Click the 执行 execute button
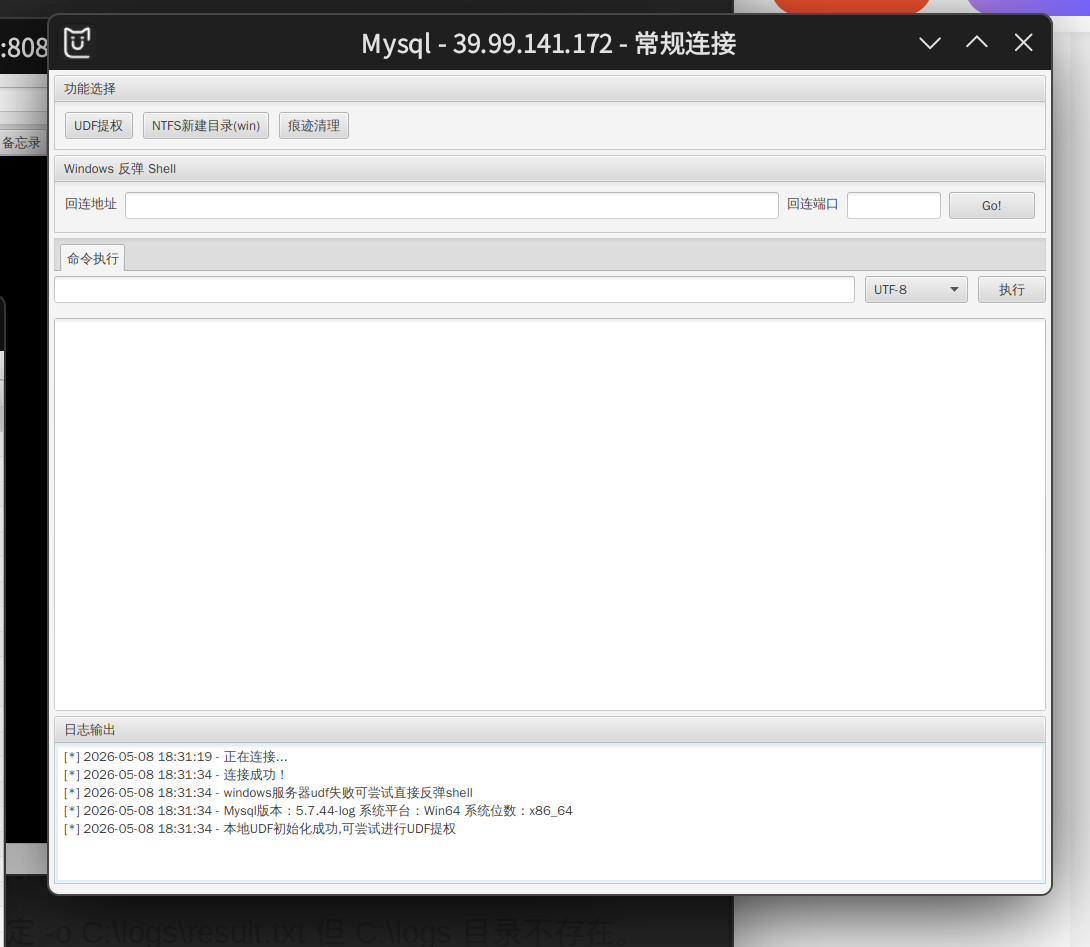1090x947 pixels. [x=1011, y=289]
